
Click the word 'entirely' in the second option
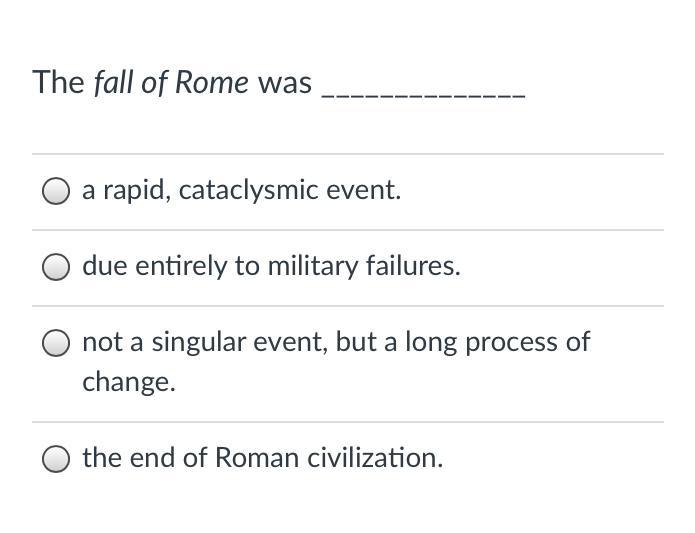pyautogui.click(x=180, y=266)
